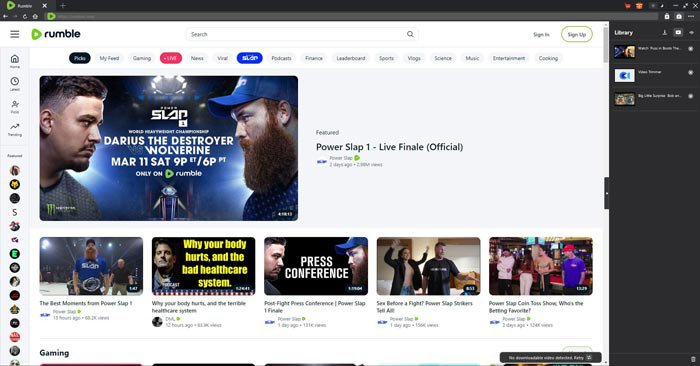Image resolution: width=700 pixels, height=366 pixels.
Task: Click Retry in the no-video-detected notice
Action: pyautogui.click(x=579, y=358)
